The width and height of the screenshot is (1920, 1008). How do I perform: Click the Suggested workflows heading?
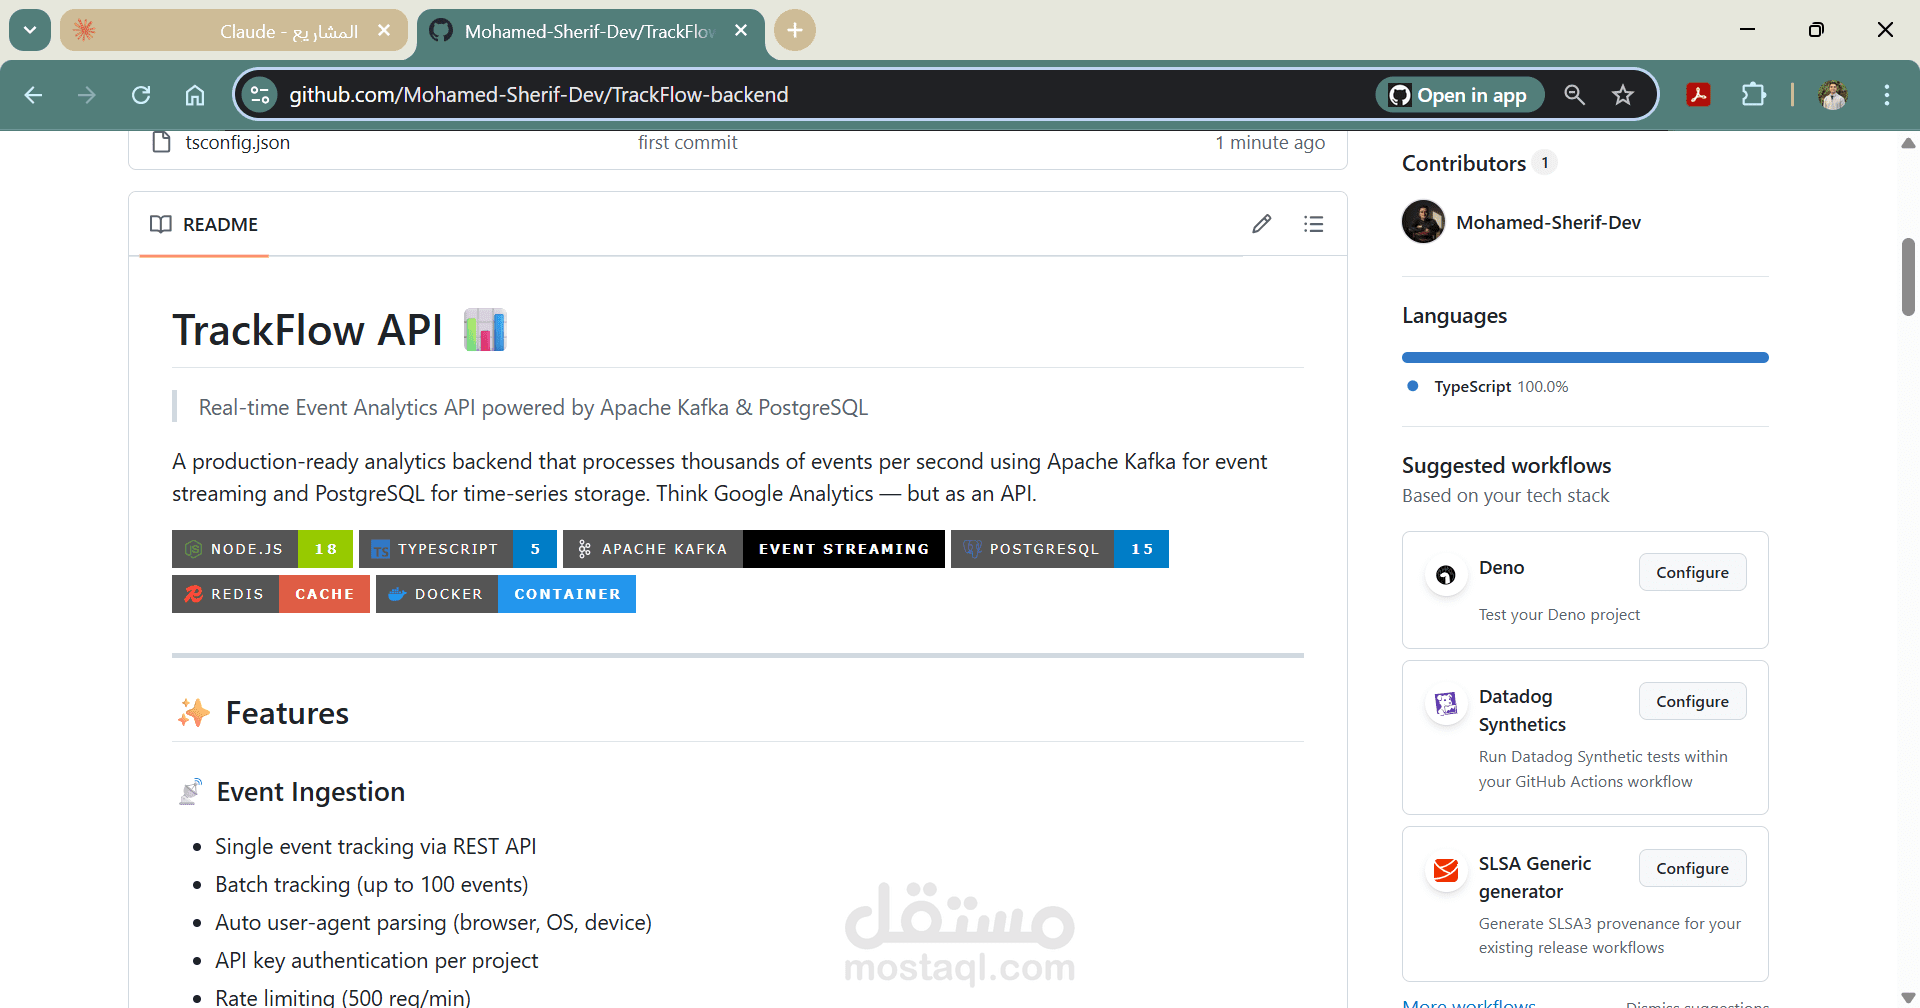tap(1506, 465)
